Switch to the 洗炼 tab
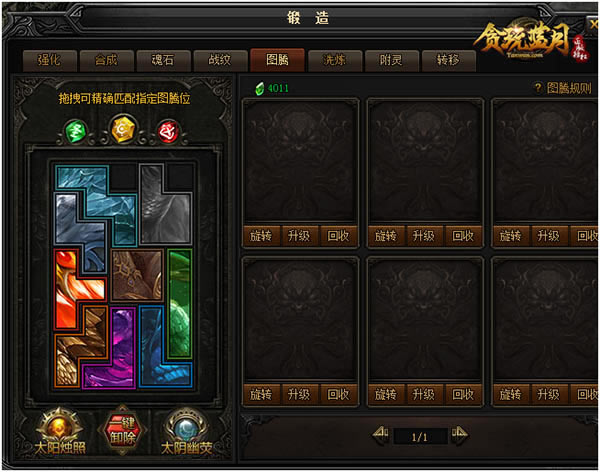Screen dimensions: 600x472 [x=334, y=60]
